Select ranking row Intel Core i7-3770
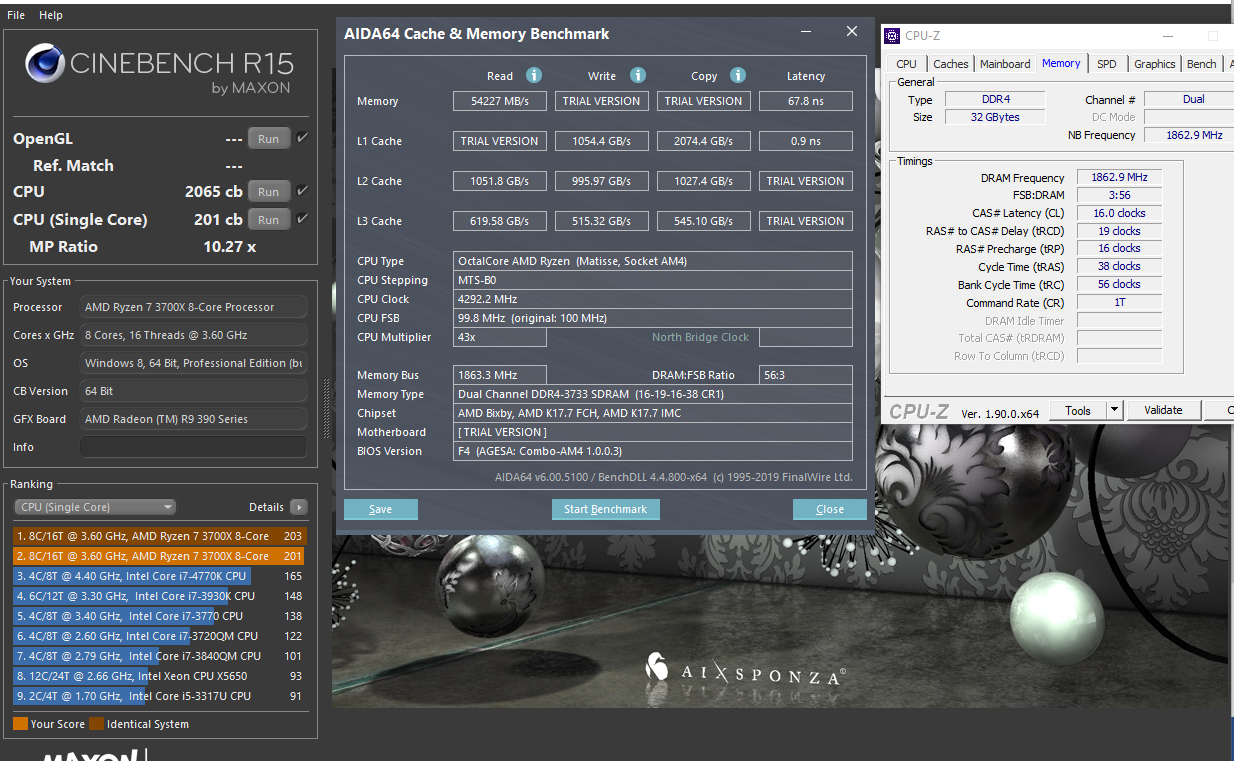Image resolution: width=1234 pixels, height=761 pixels. point(160,616)
